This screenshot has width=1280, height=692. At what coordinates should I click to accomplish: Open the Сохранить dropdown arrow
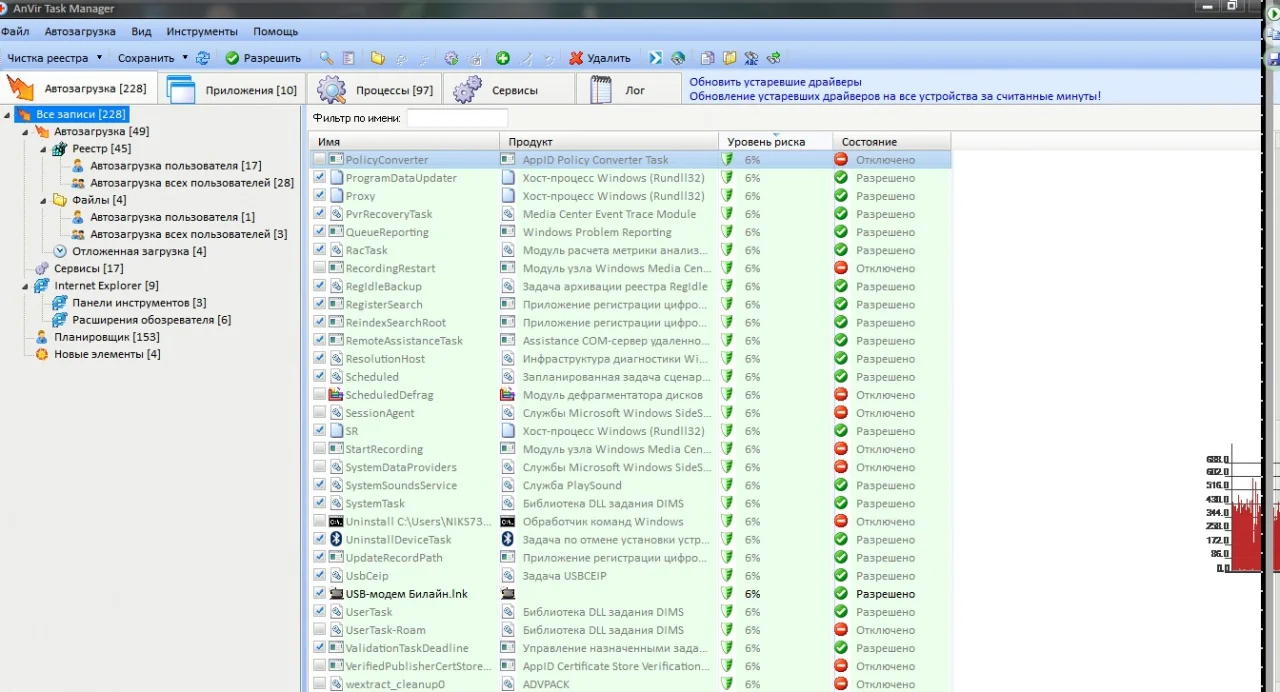[x=183, y=58]
